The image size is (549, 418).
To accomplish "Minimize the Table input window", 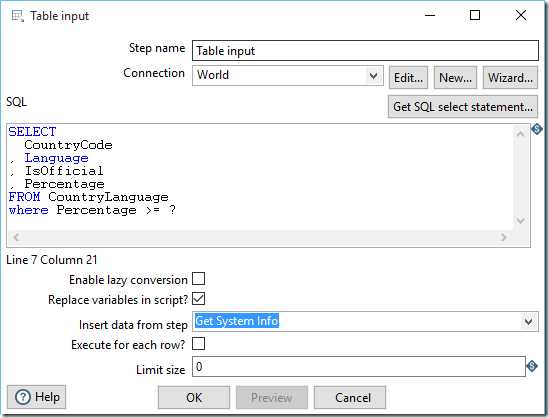I will (x=430, y=15).
